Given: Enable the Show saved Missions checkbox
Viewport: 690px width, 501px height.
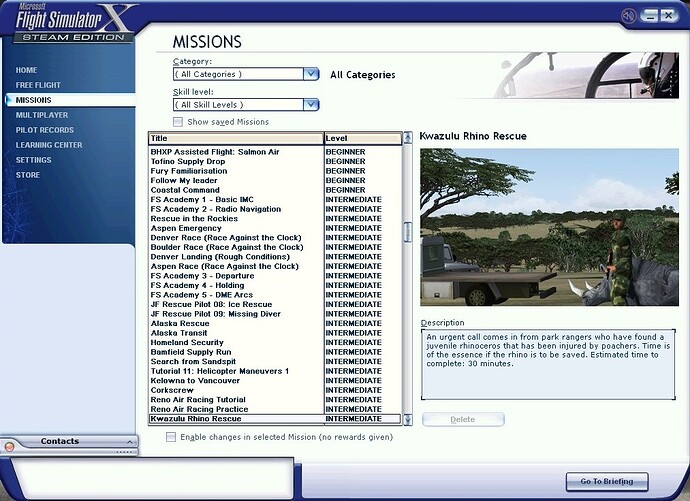Looking at the screenshot, I should pyautogui.click(x=178, y=122).
